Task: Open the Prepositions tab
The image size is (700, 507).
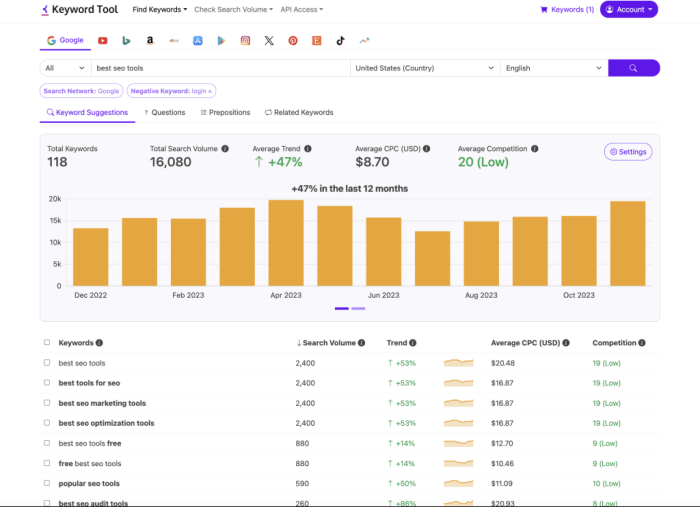Action: 225,112
